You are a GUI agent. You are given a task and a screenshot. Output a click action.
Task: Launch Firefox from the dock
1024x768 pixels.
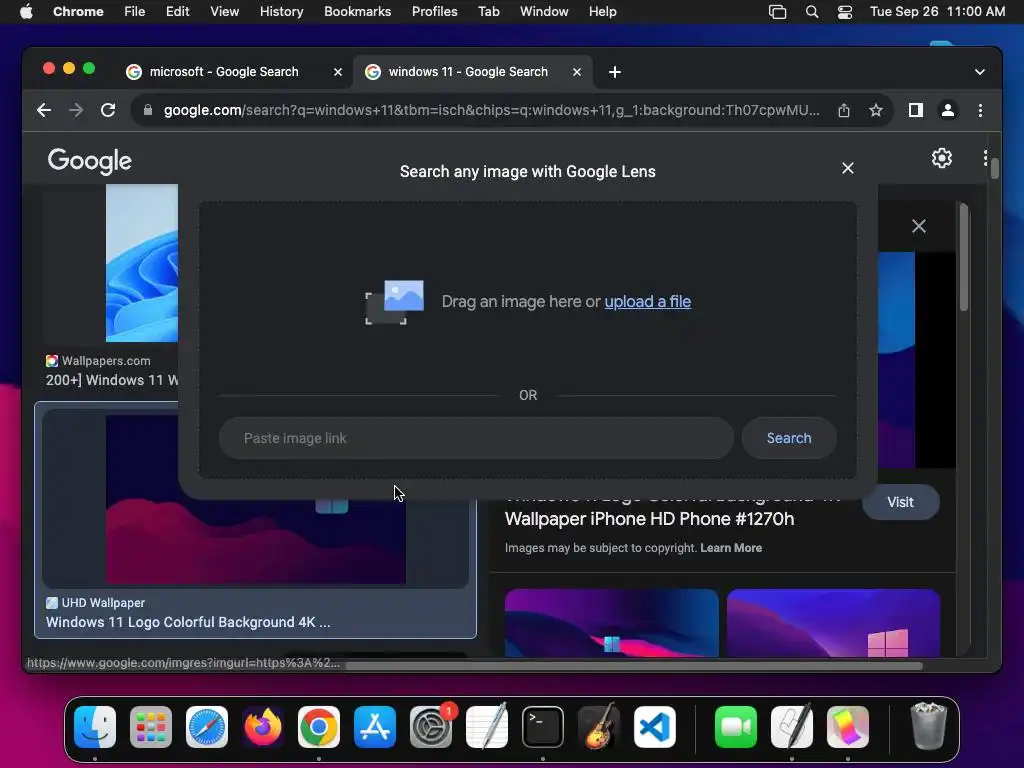263,727
